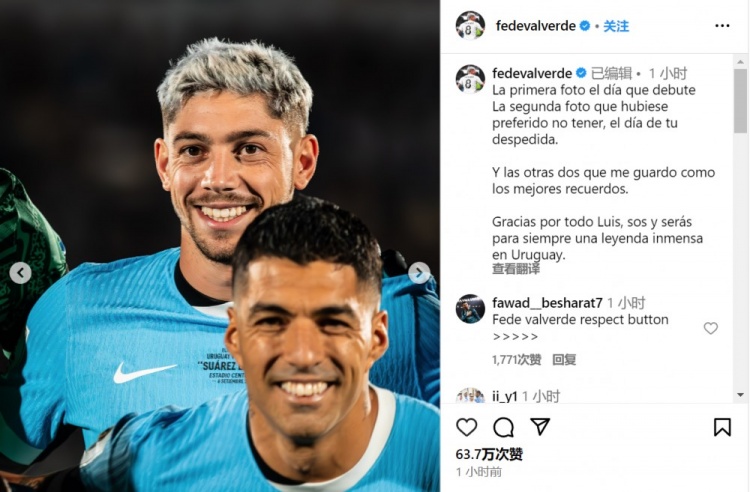Viewport: 750px width, 492px height.
Task: Save the post with the bookmark icon
Action: [722, 427]
